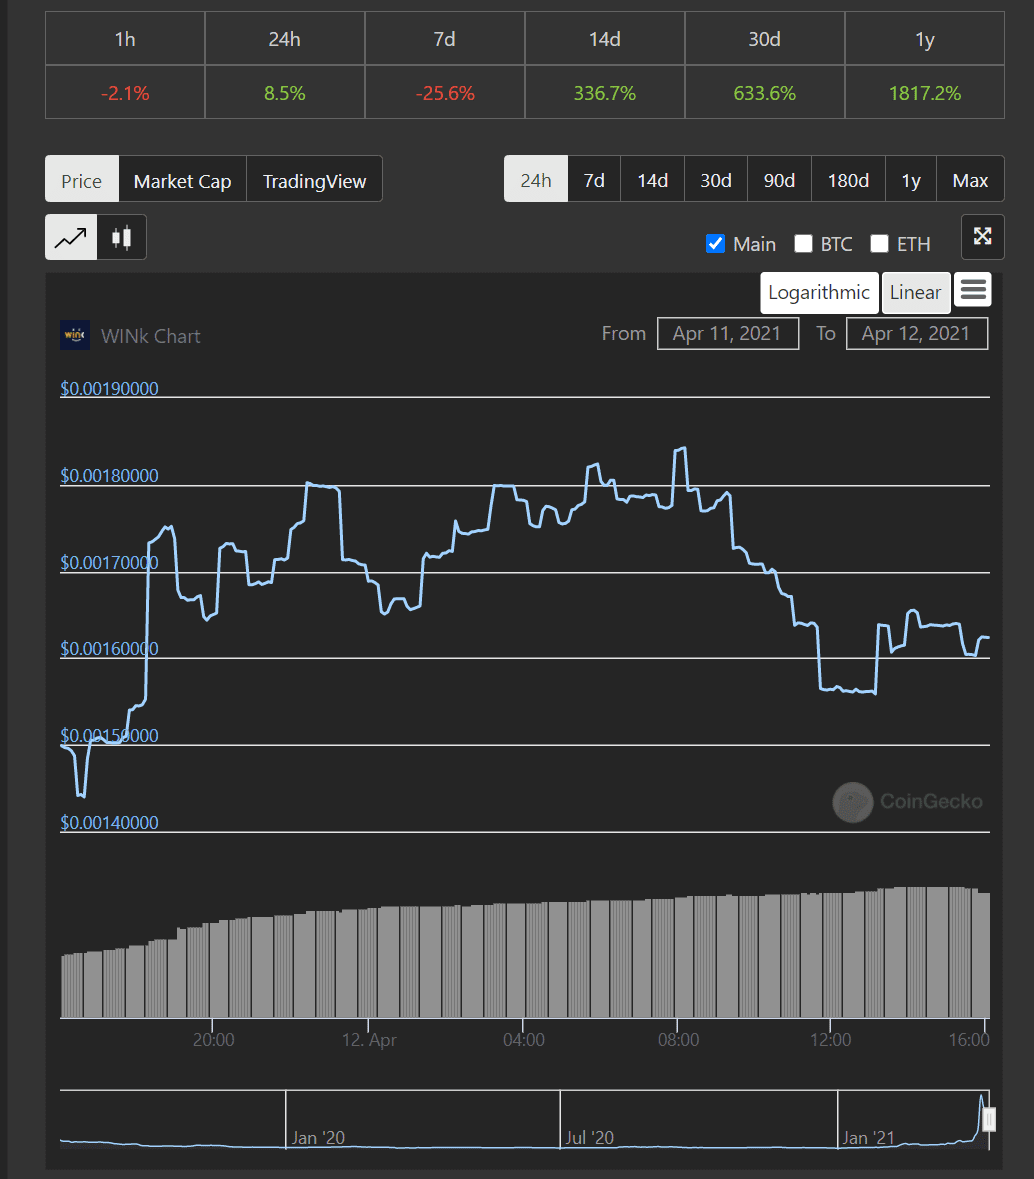Uncheck the Main currency checkbox

(x=715, y=244)
